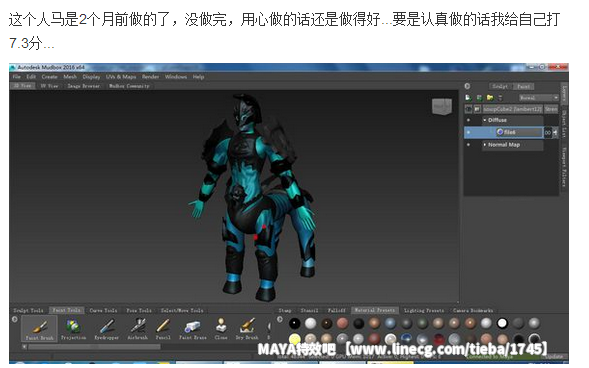The image size is (589, 368).
Task: Open the Image Browser tab
Action: [x=83, y=86]
